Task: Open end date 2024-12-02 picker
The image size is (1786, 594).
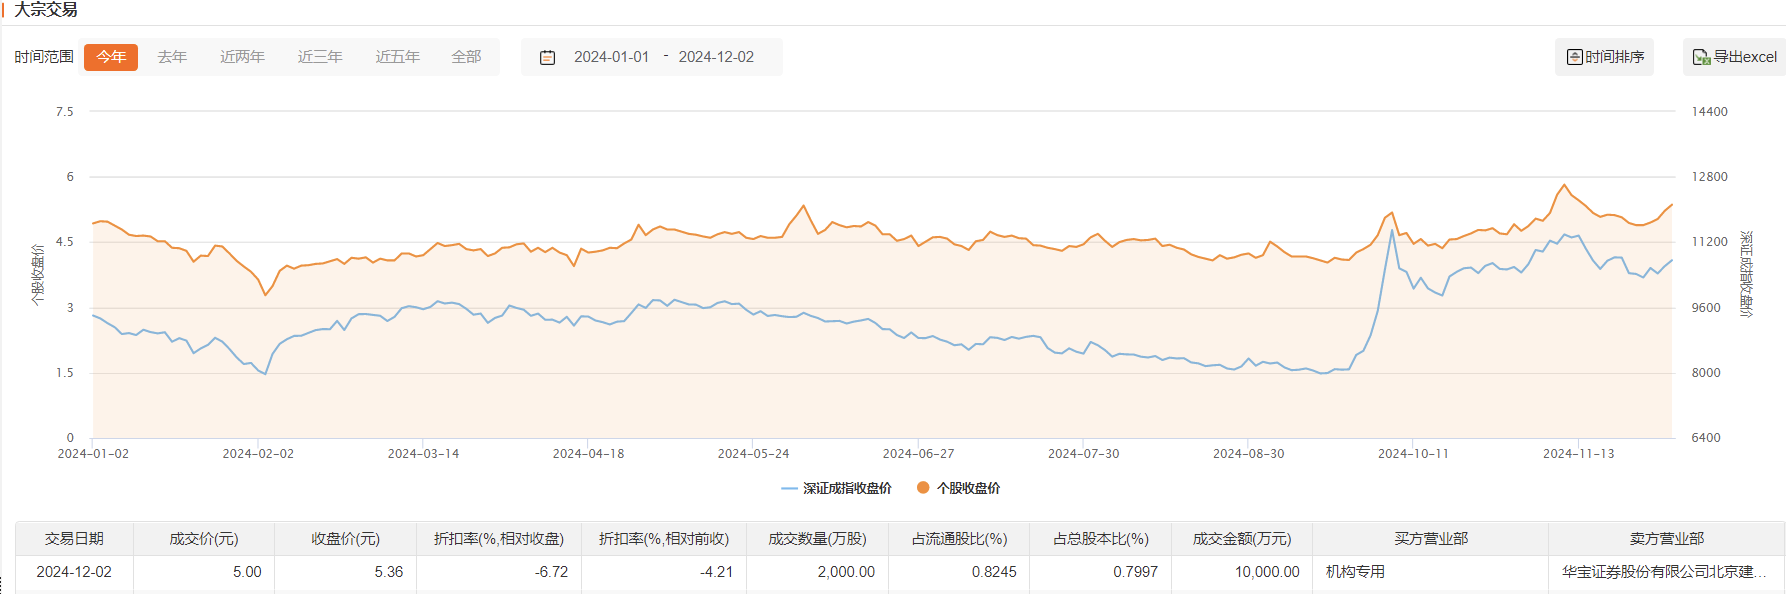Action: pyautogui.click(x=716, y=57)
